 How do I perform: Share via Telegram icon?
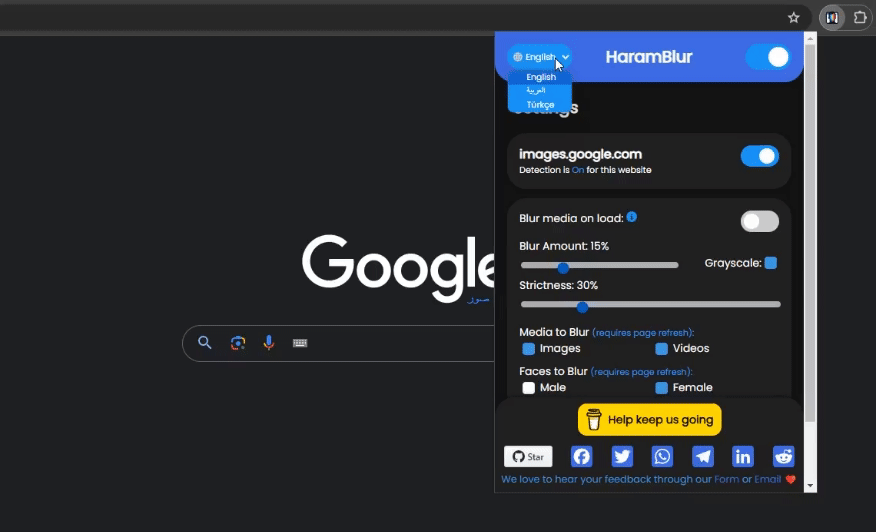702,457
